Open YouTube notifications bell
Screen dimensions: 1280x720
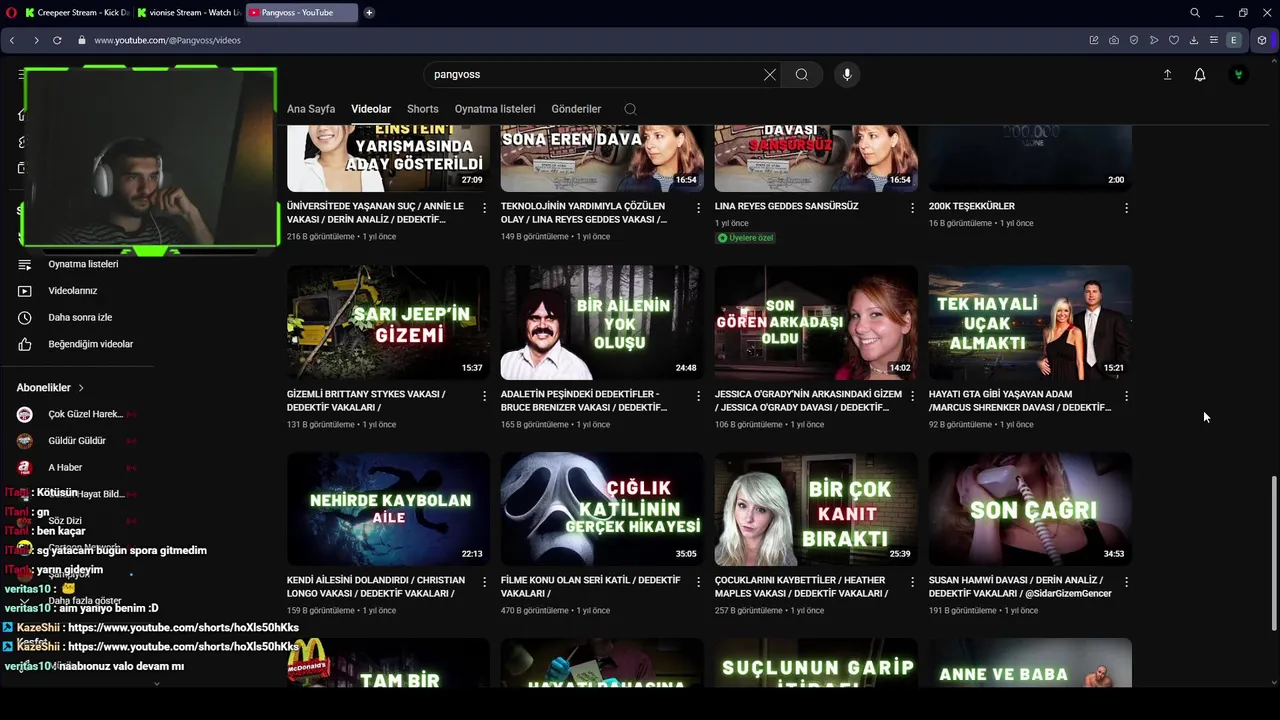[x=1200, y=74]
